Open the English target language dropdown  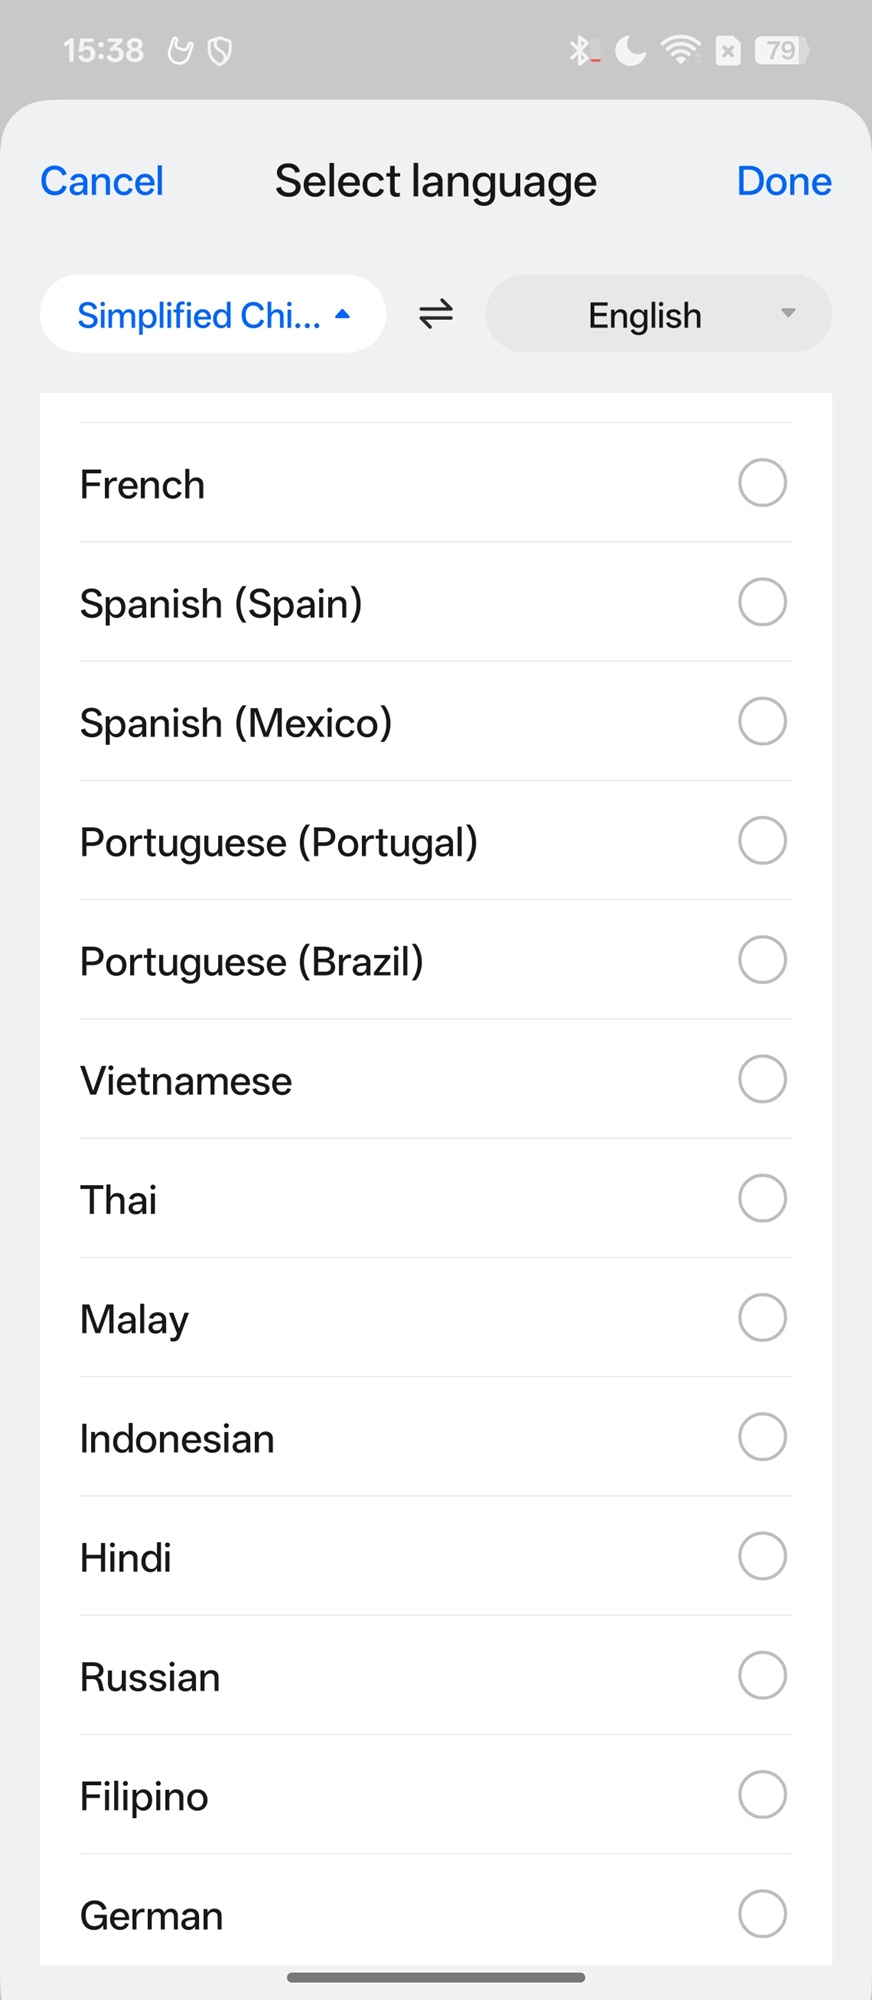coord(658,314)
